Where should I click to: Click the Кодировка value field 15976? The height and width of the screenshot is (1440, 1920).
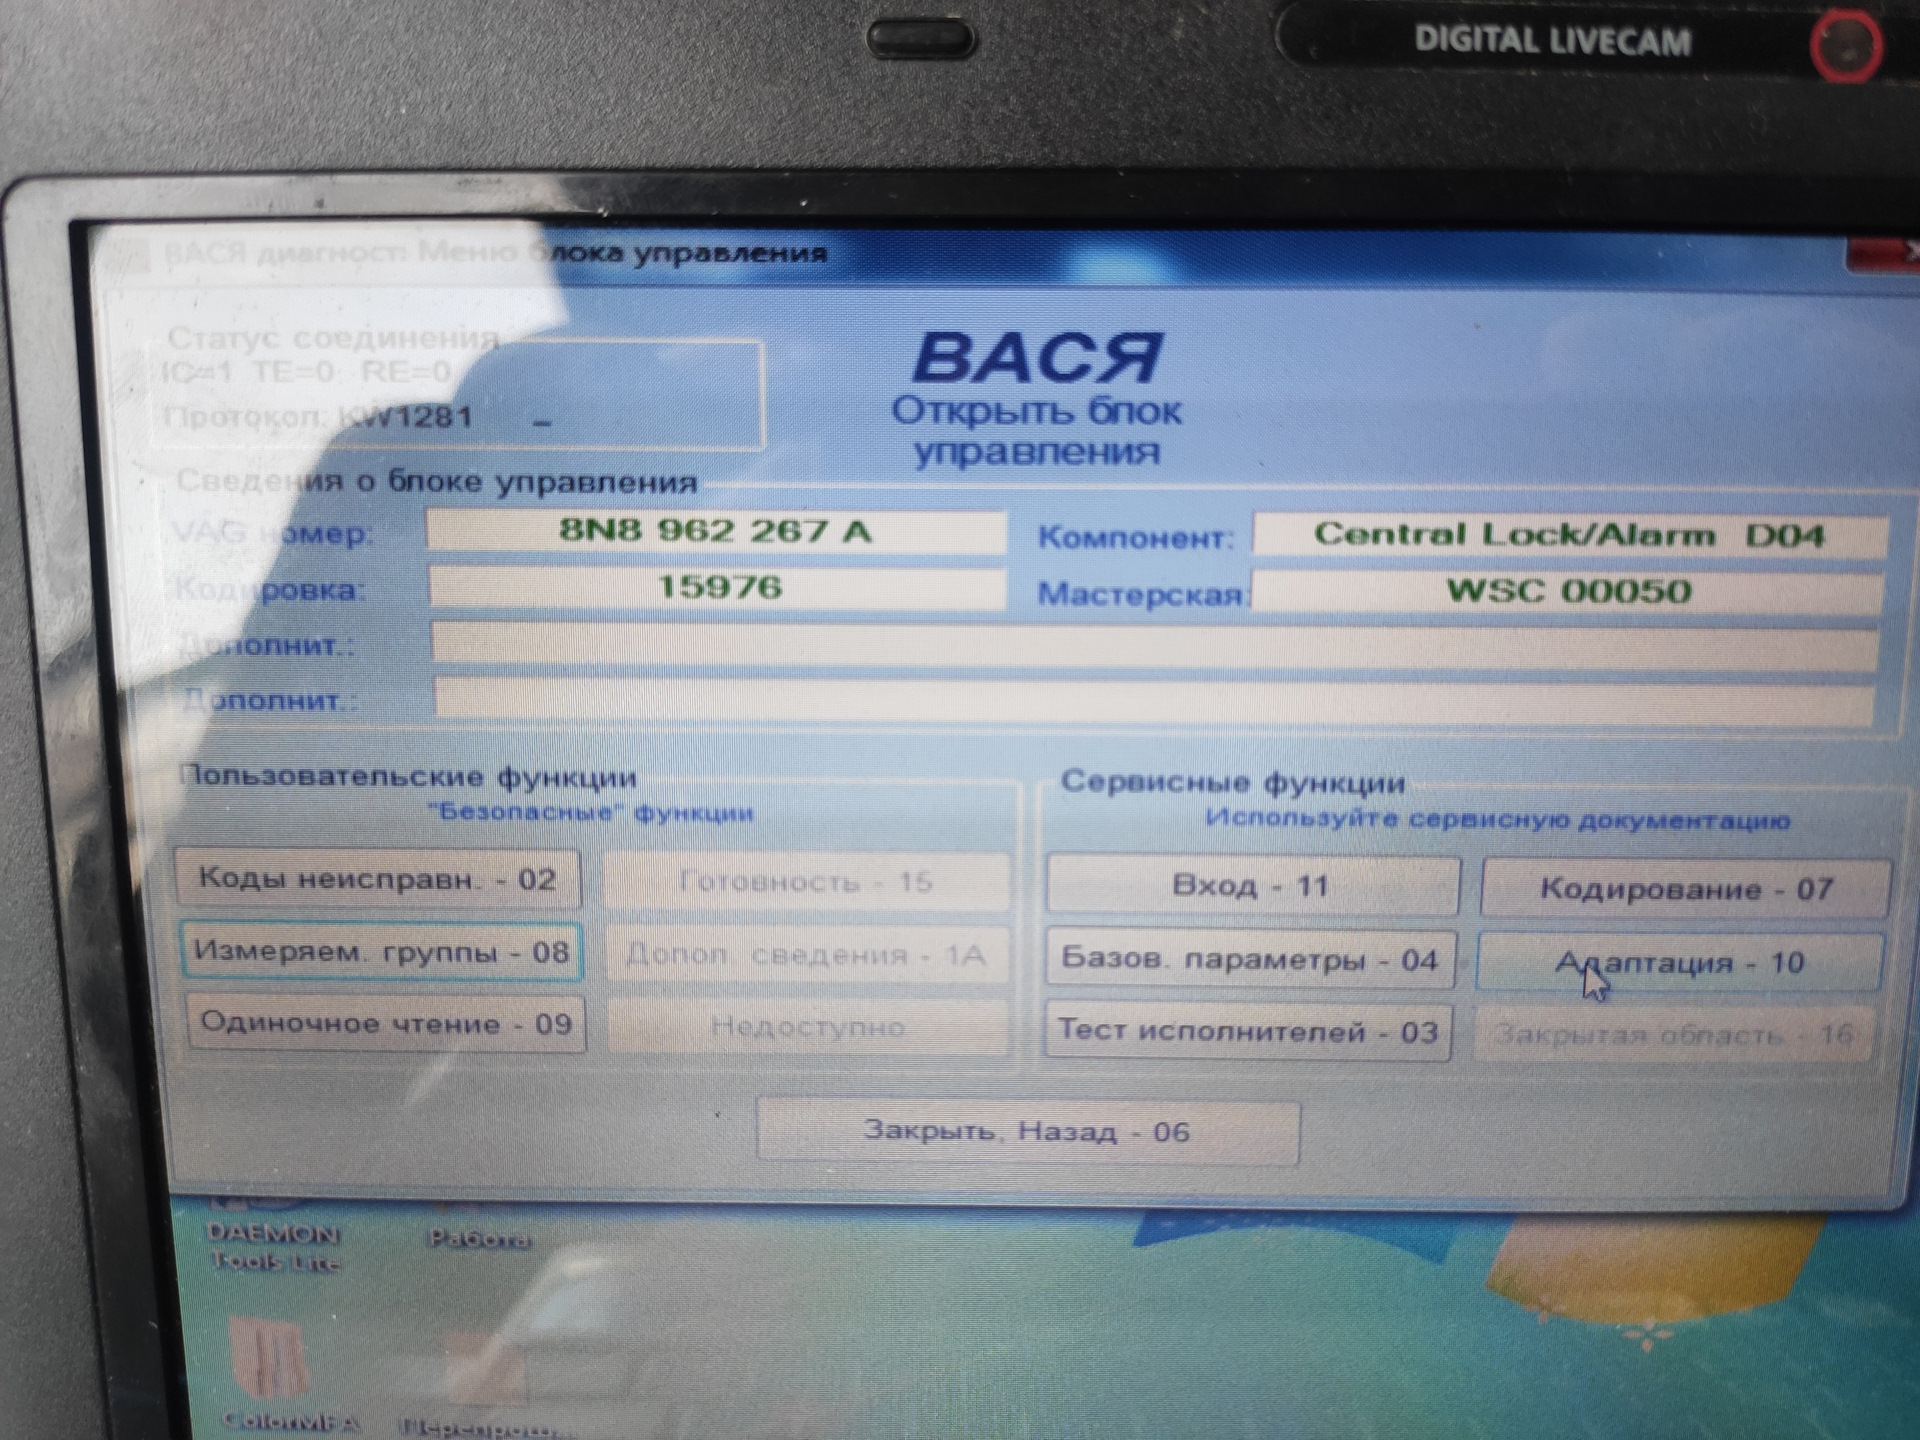[717, 588]
